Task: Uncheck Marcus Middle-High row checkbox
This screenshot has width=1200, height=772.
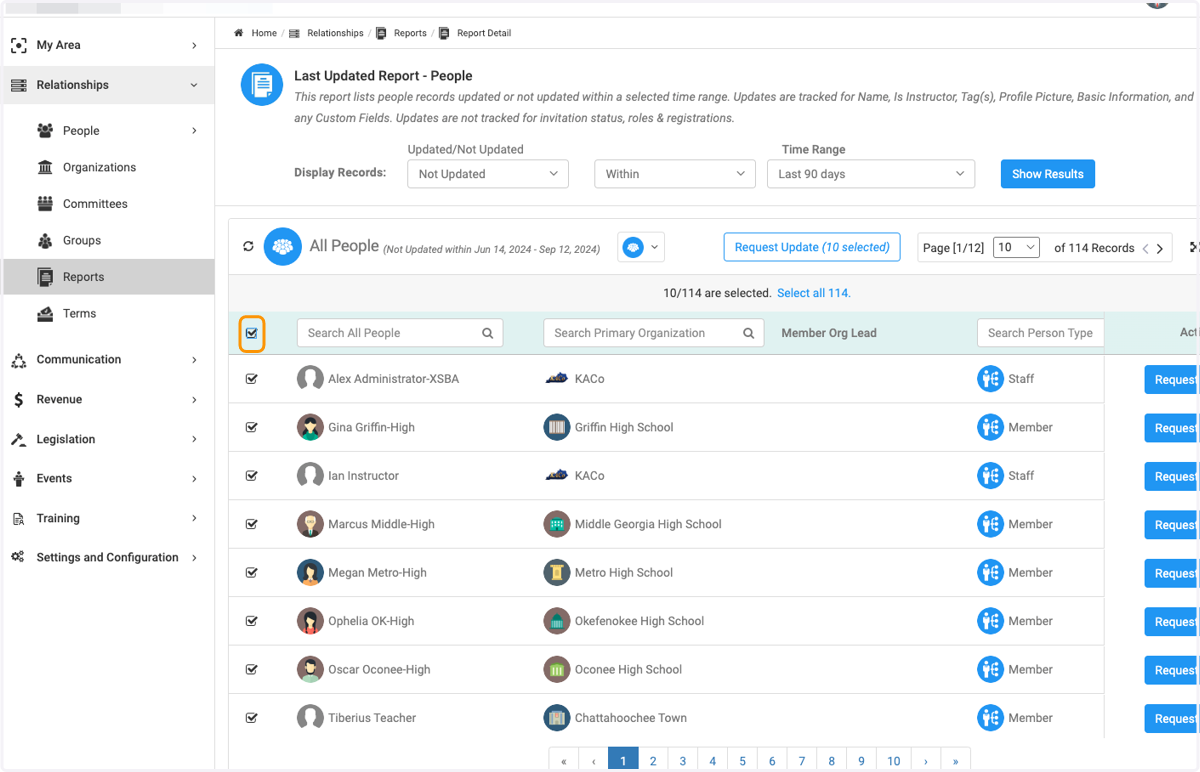Action: [252, 524]
